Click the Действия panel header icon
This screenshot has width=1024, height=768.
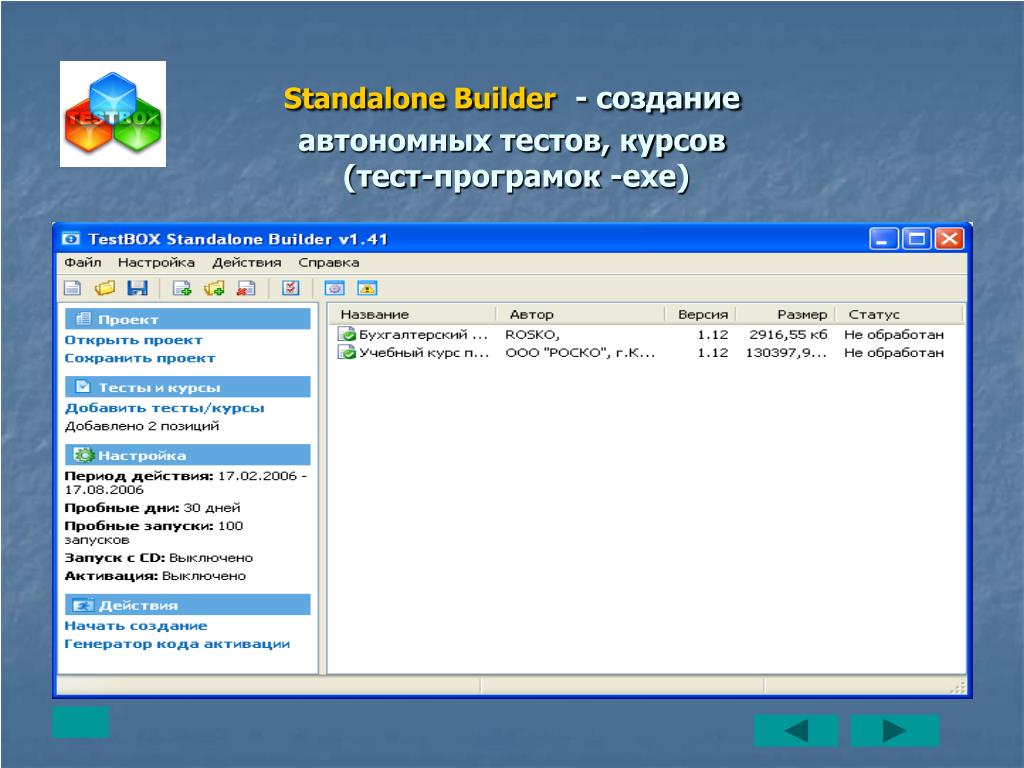83,605
